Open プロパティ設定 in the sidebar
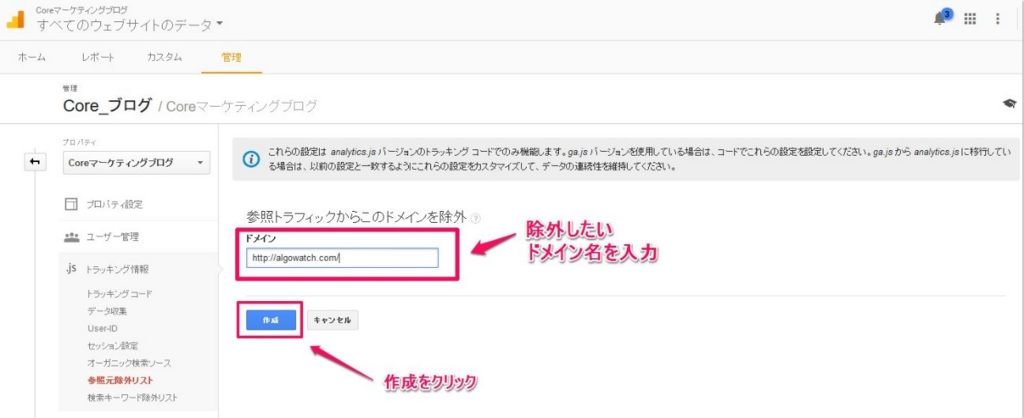1024x418 pixels. [114, 204]
